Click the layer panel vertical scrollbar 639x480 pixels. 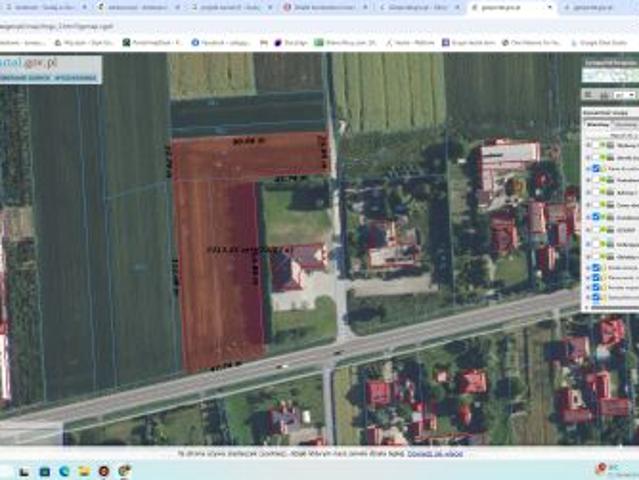point(635,220)
